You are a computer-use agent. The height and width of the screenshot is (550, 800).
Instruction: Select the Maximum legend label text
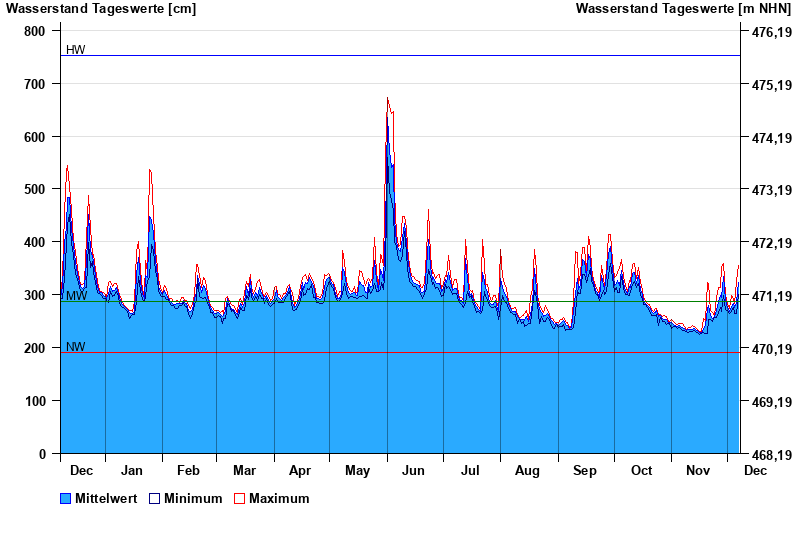click(x=279, y=498)
